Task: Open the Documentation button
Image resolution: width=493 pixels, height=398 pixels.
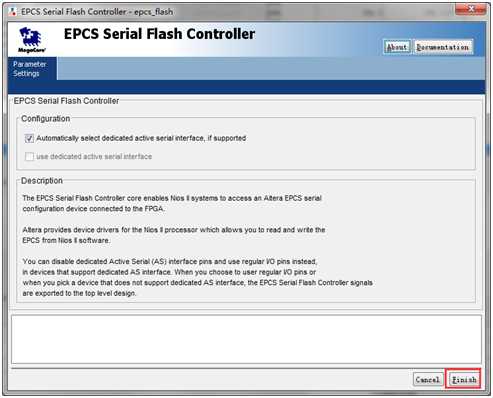Action: point(443,47)
